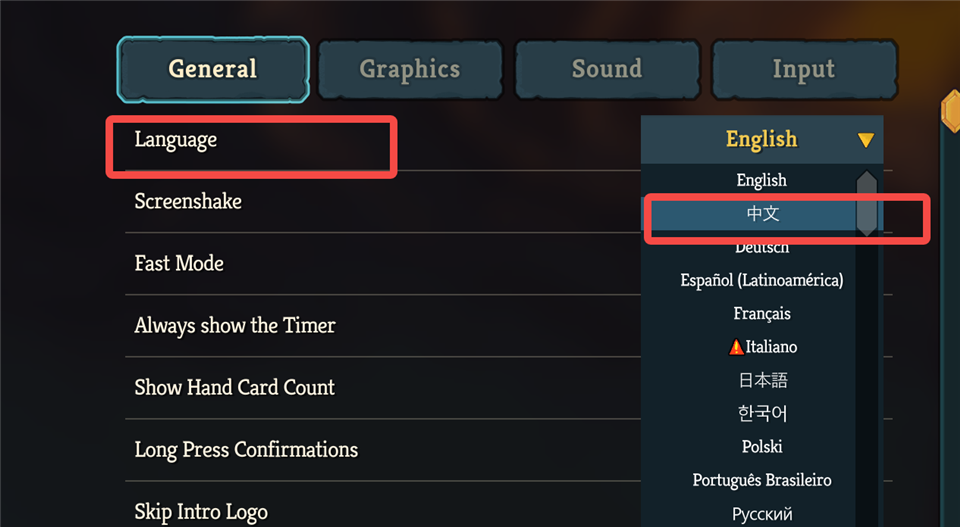The width and height of the screenshot is (960, 527).
Task: Switch to the Graphics tab
Action: [x=410, y=70]
